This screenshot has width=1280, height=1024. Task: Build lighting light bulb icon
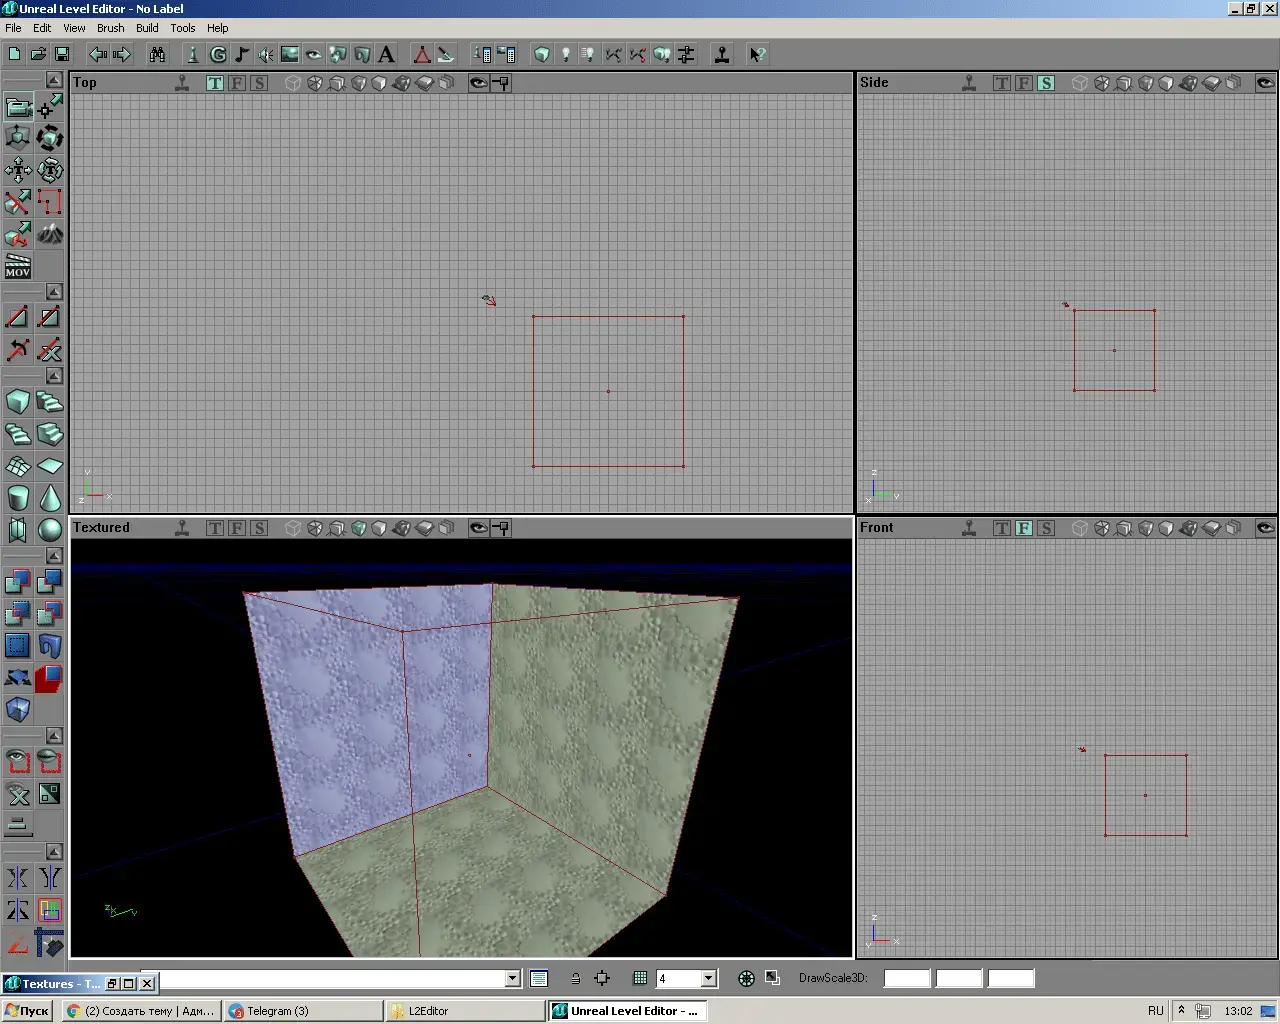pos(565,54)
